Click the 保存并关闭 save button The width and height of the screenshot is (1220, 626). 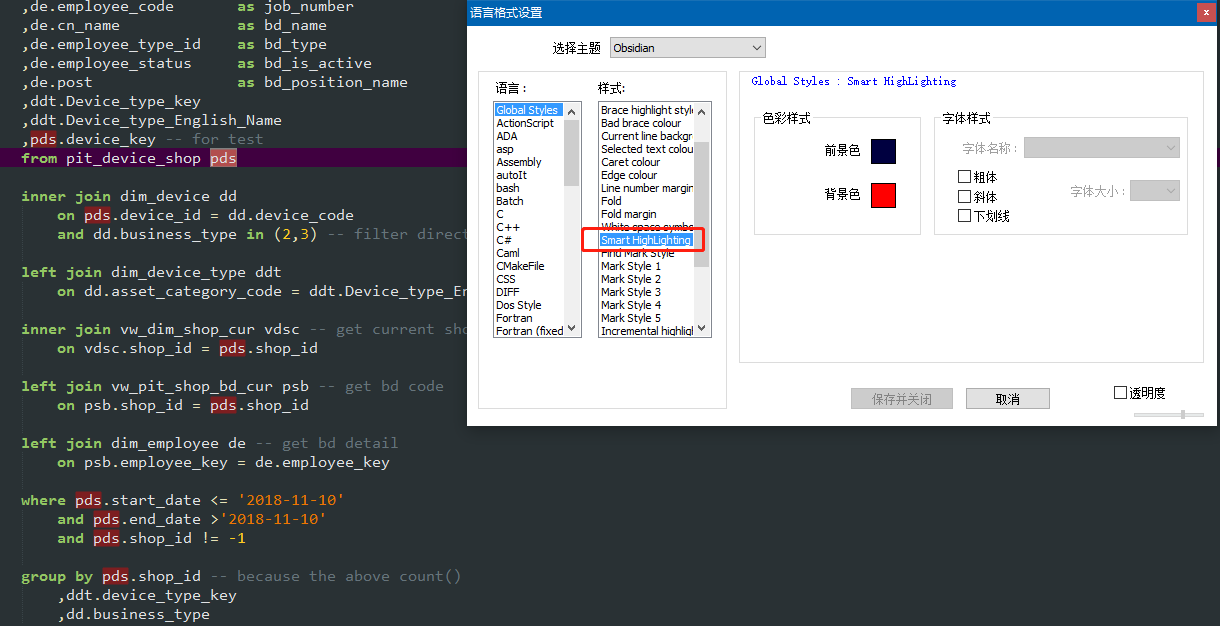901,398
